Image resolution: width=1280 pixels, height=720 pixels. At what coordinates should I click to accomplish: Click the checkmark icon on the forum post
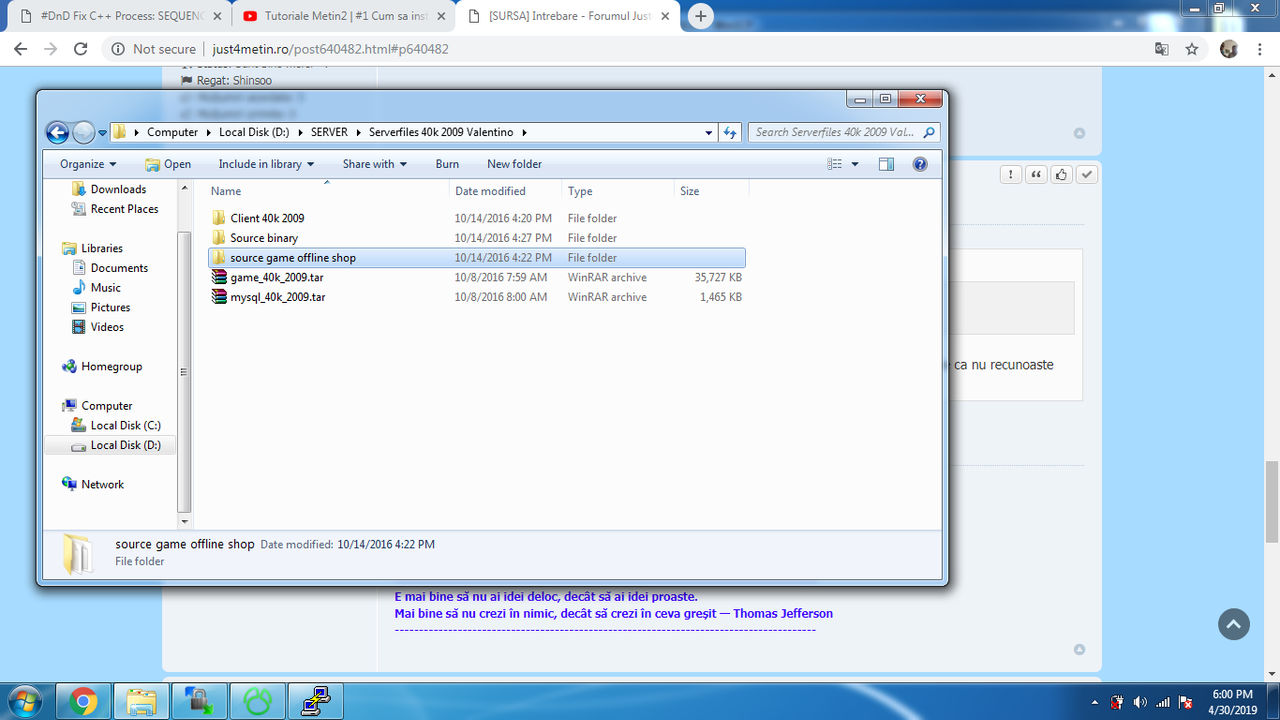click(x=1087, y=175)
